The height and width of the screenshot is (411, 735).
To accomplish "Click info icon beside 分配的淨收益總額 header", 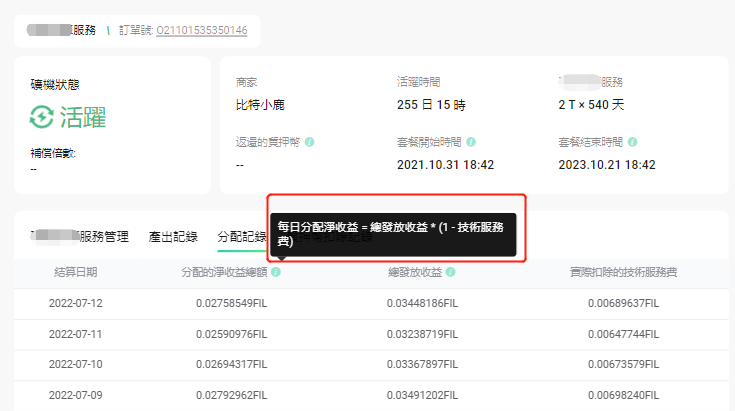I will click(x=276, y=272).
